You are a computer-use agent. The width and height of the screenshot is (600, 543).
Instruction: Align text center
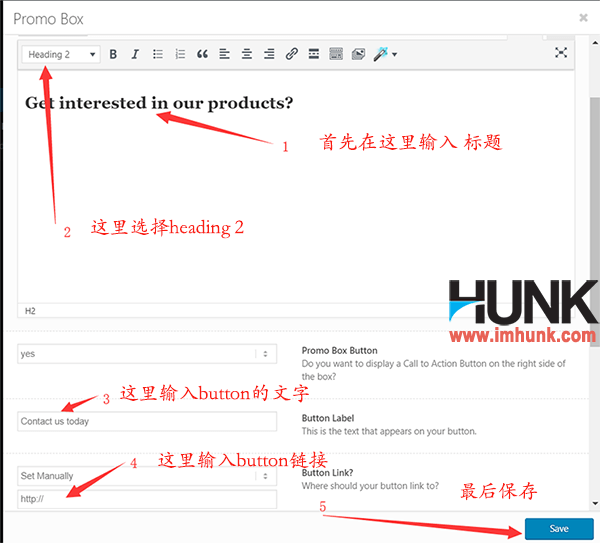(247, 54)
